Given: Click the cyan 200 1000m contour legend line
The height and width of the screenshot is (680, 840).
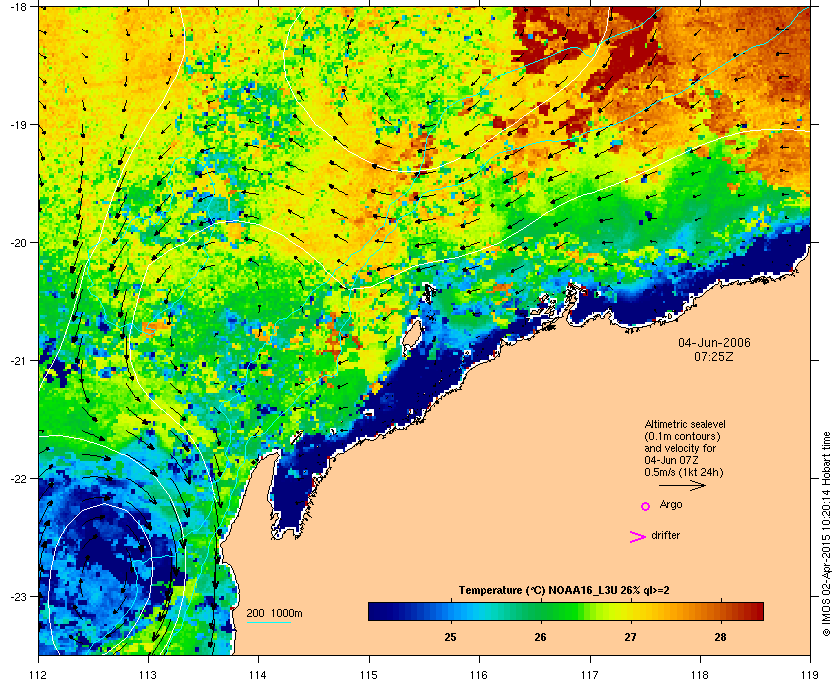Looking at the screenshot, I should [x=269, y=623].
